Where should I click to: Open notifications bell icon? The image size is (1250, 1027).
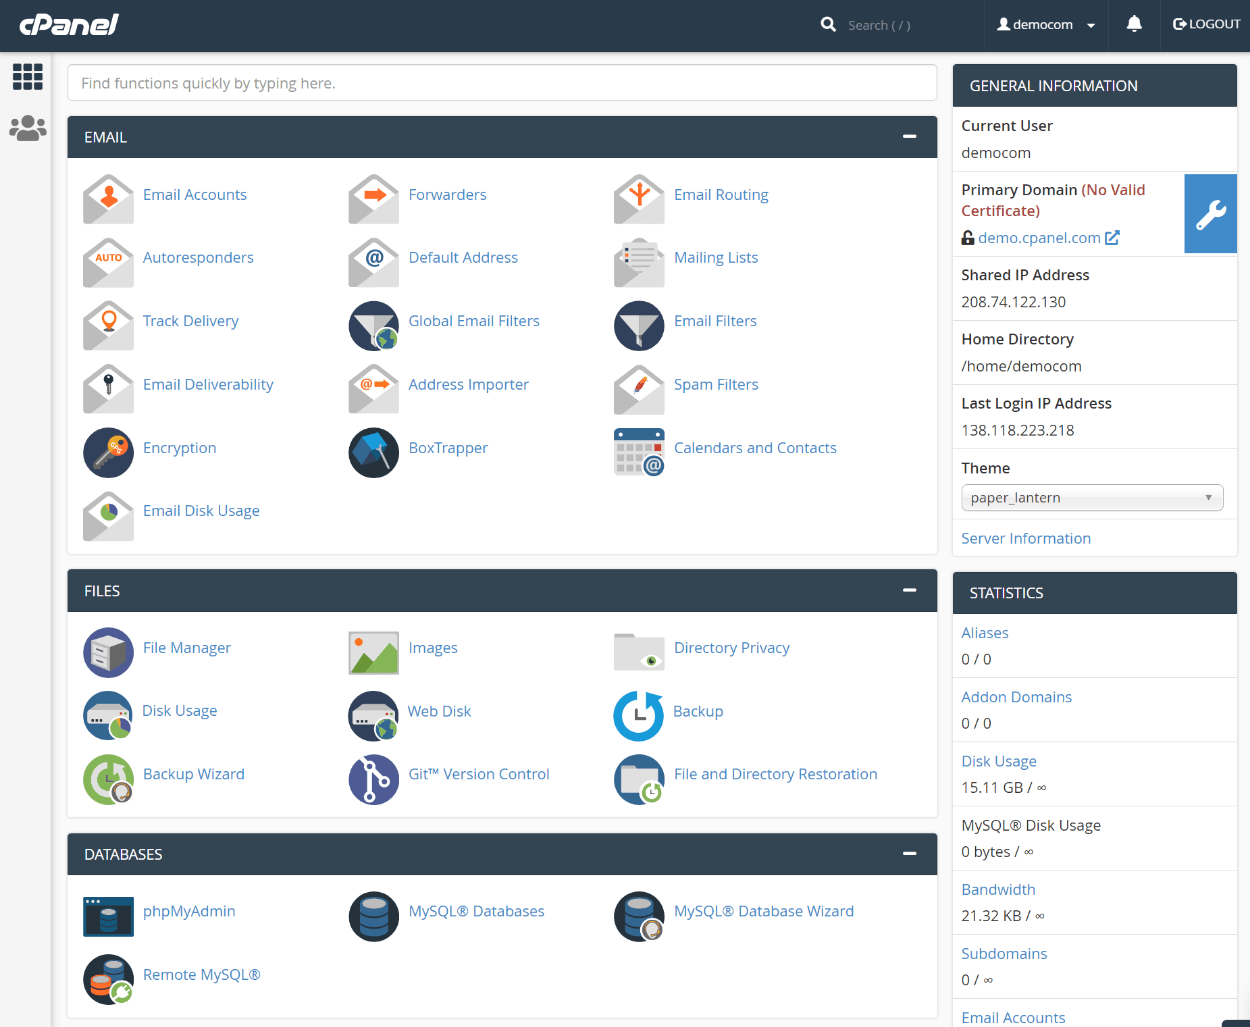[x=1134, y=24]
